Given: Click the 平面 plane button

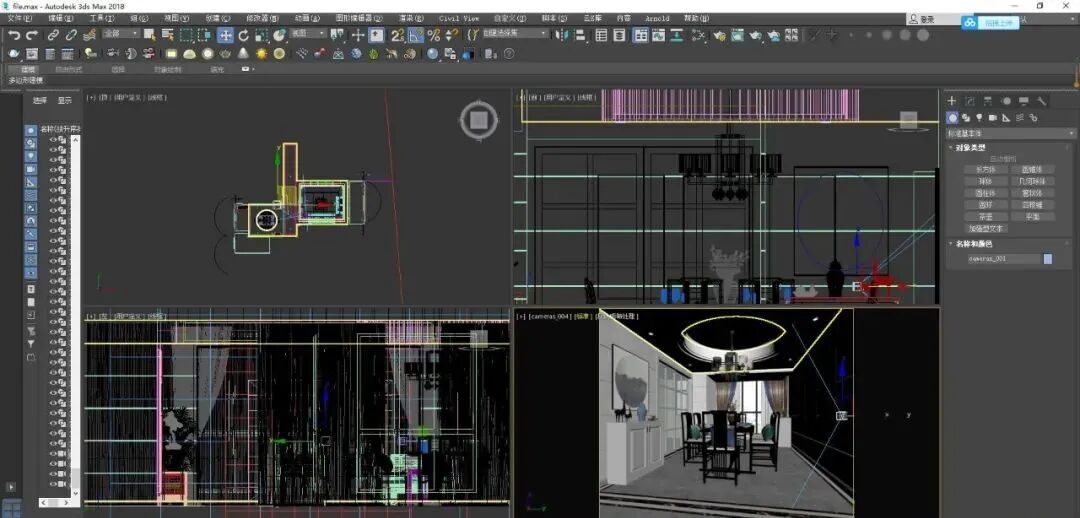Looking at the screenshot, I should [x=1034, y=216].
